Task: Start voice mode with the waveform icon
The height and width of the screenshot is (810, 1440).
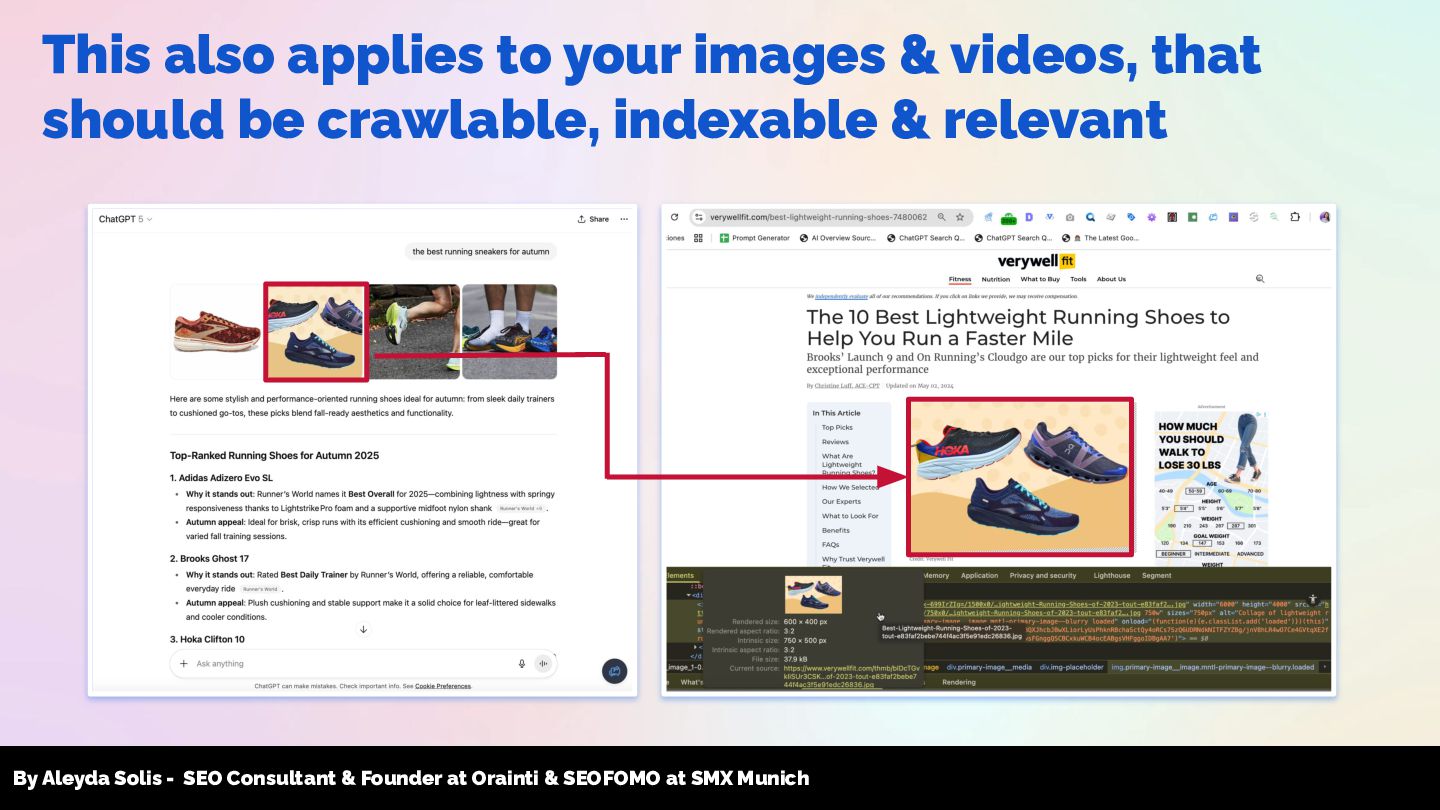Action: pos(544,664)
